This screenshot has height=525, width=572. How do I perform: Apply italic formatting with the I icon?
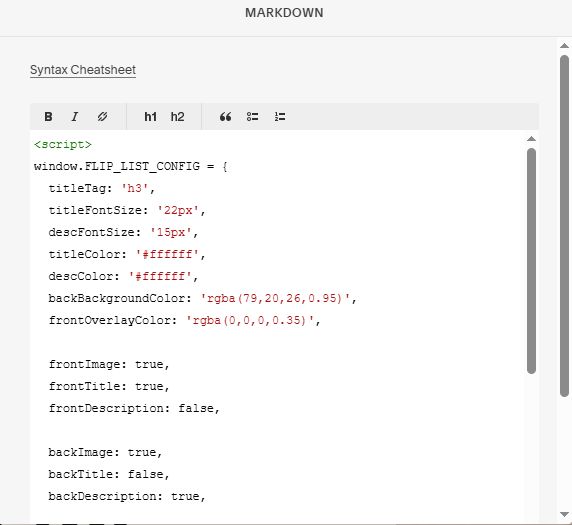coord(75,117)
